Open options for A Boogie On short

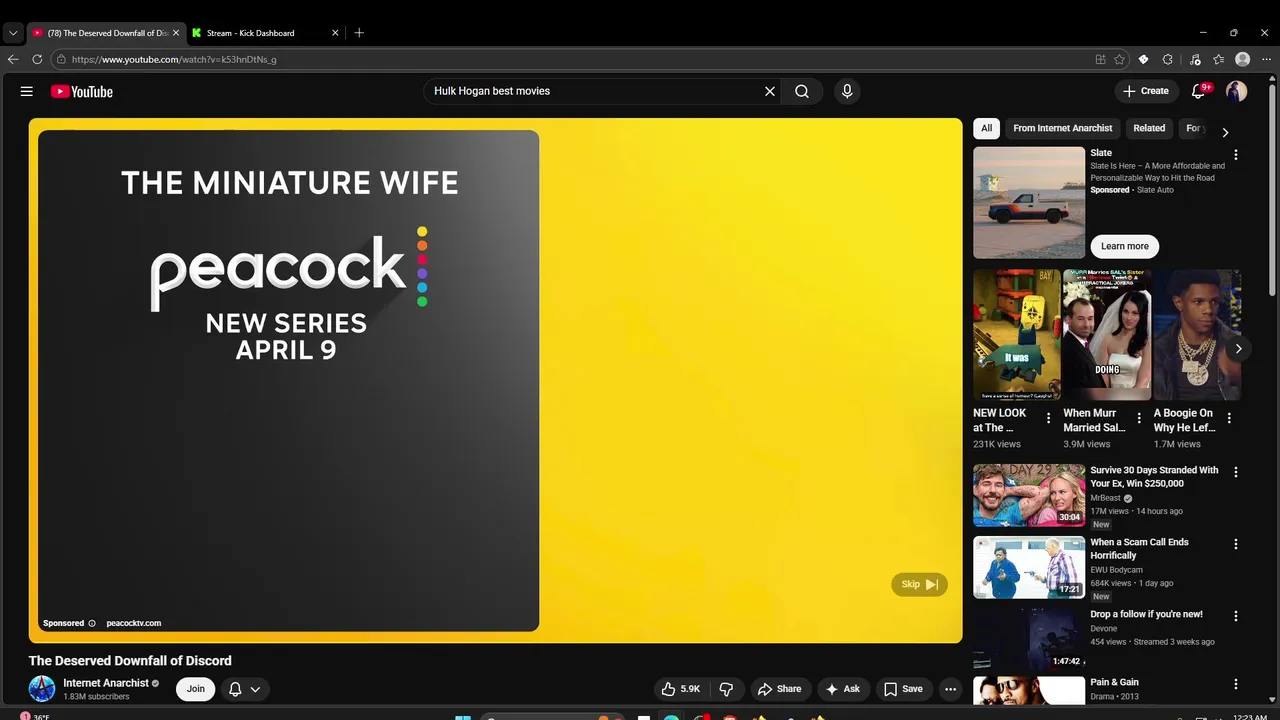pos(1229,418)
